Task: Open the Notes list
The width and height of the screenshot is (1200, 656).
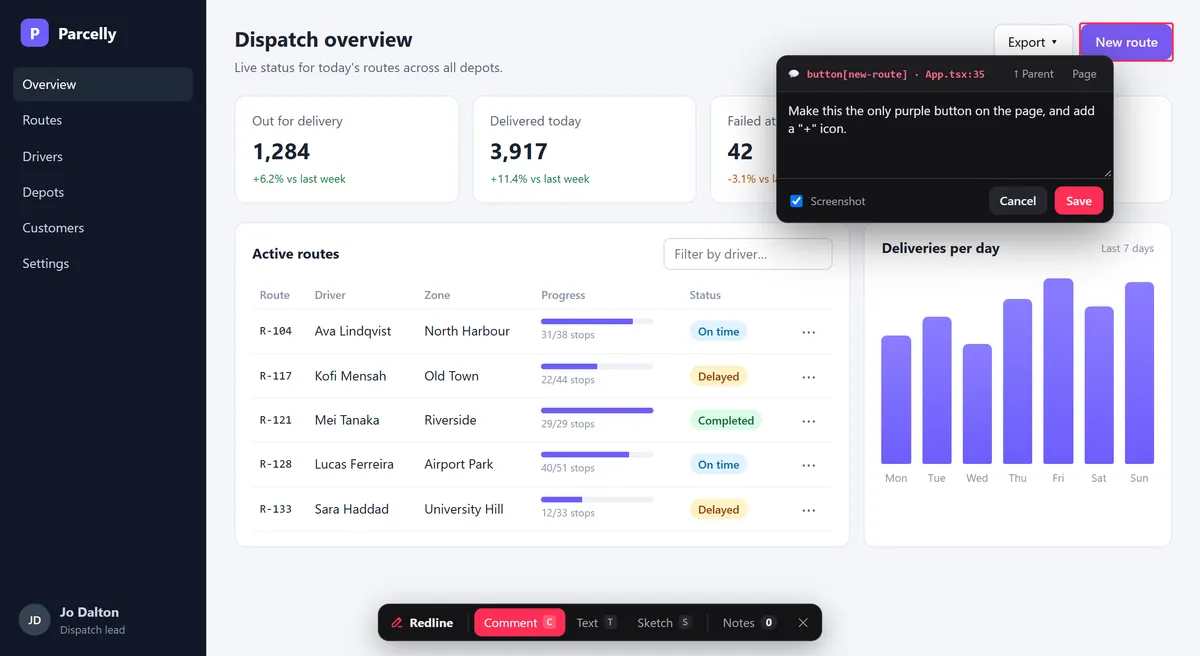Action: [749, 622]
